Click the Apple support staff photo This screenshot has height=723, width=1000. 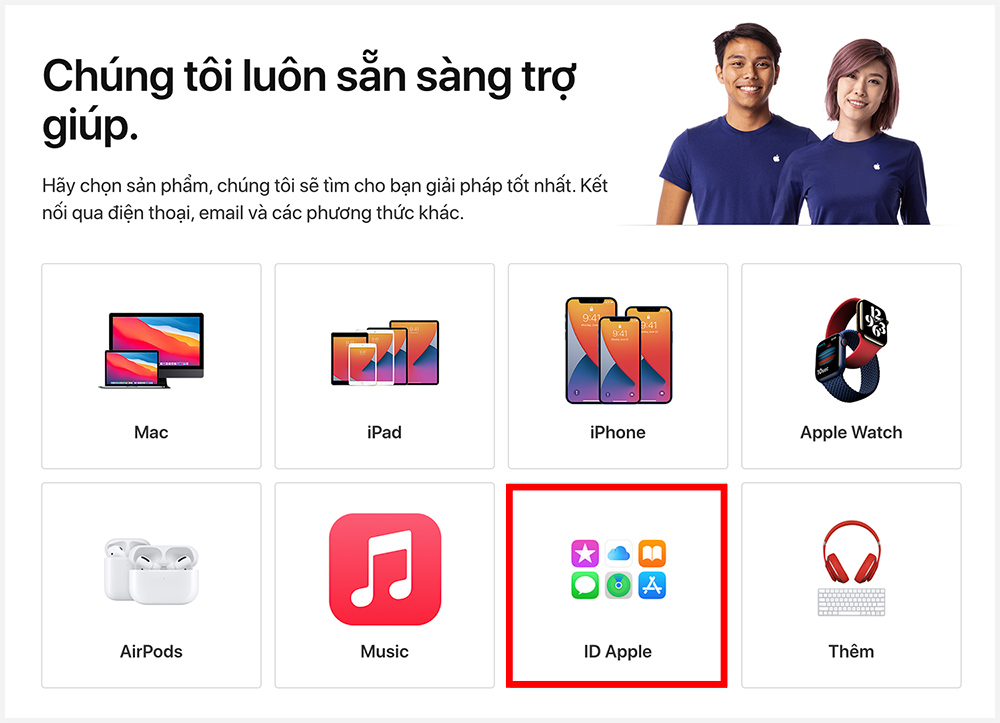click(x=793, y=124)
